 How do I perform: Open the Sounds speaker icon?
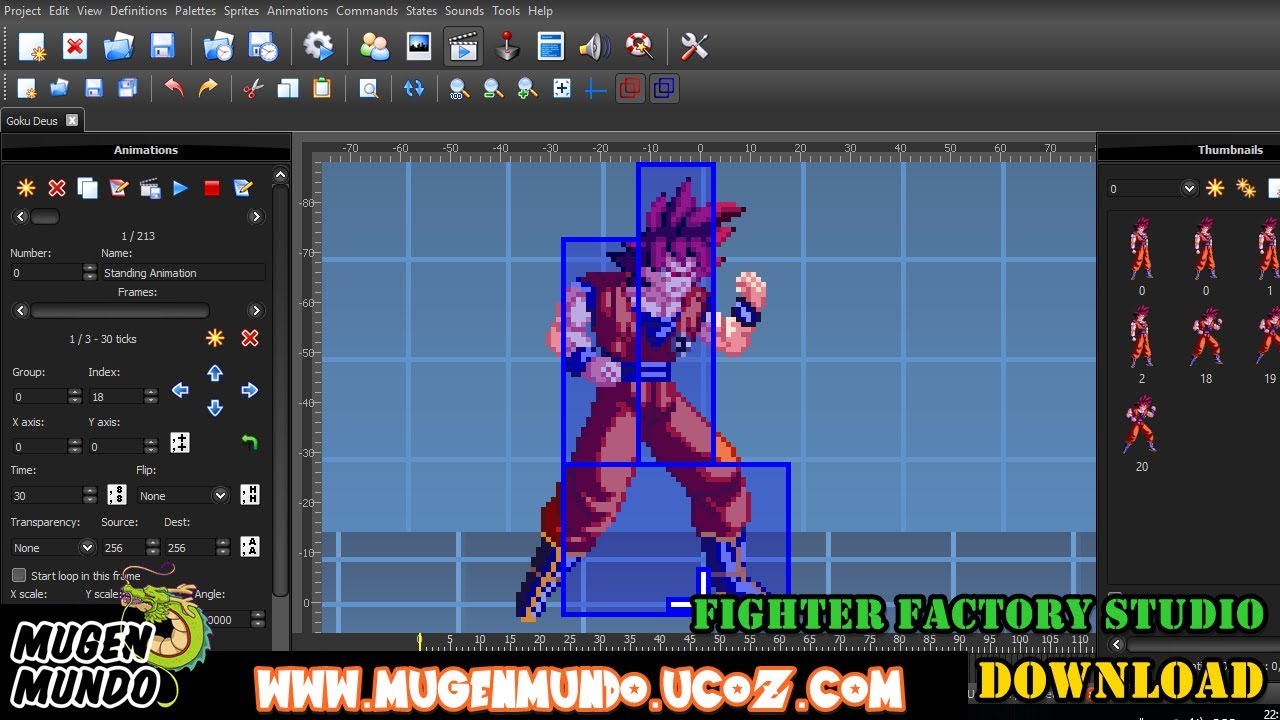click(595, 46)
